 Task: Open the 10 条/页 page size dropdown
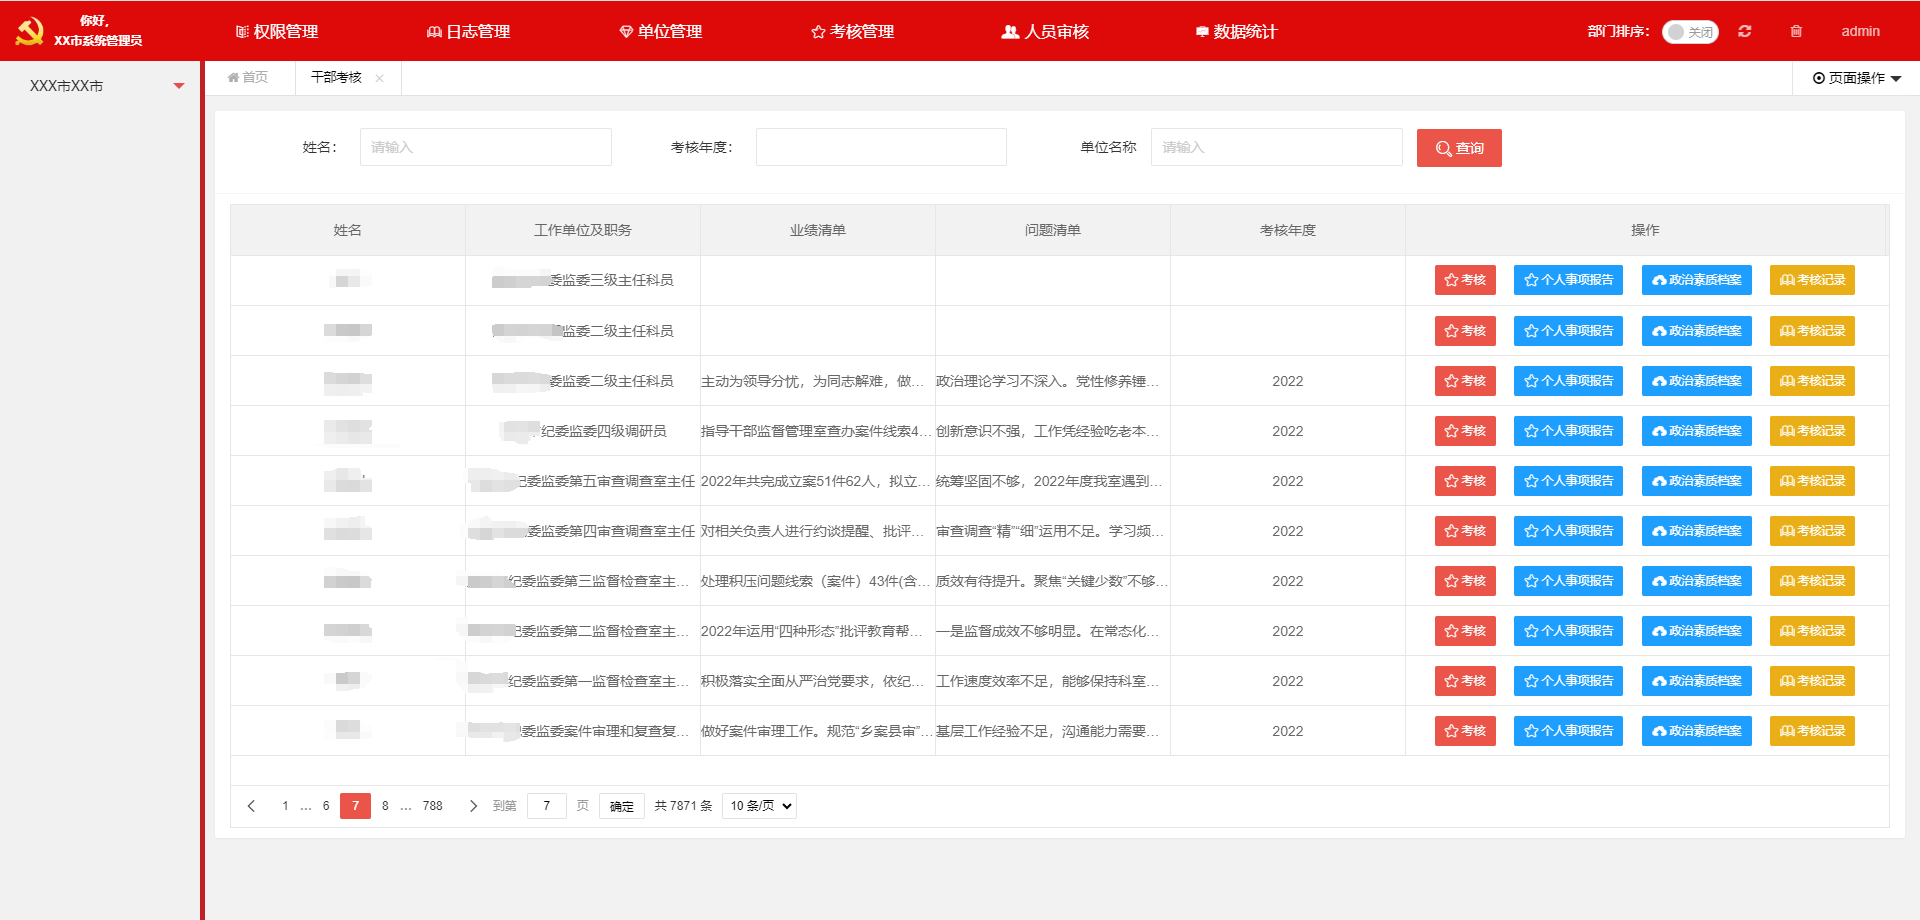759,806
